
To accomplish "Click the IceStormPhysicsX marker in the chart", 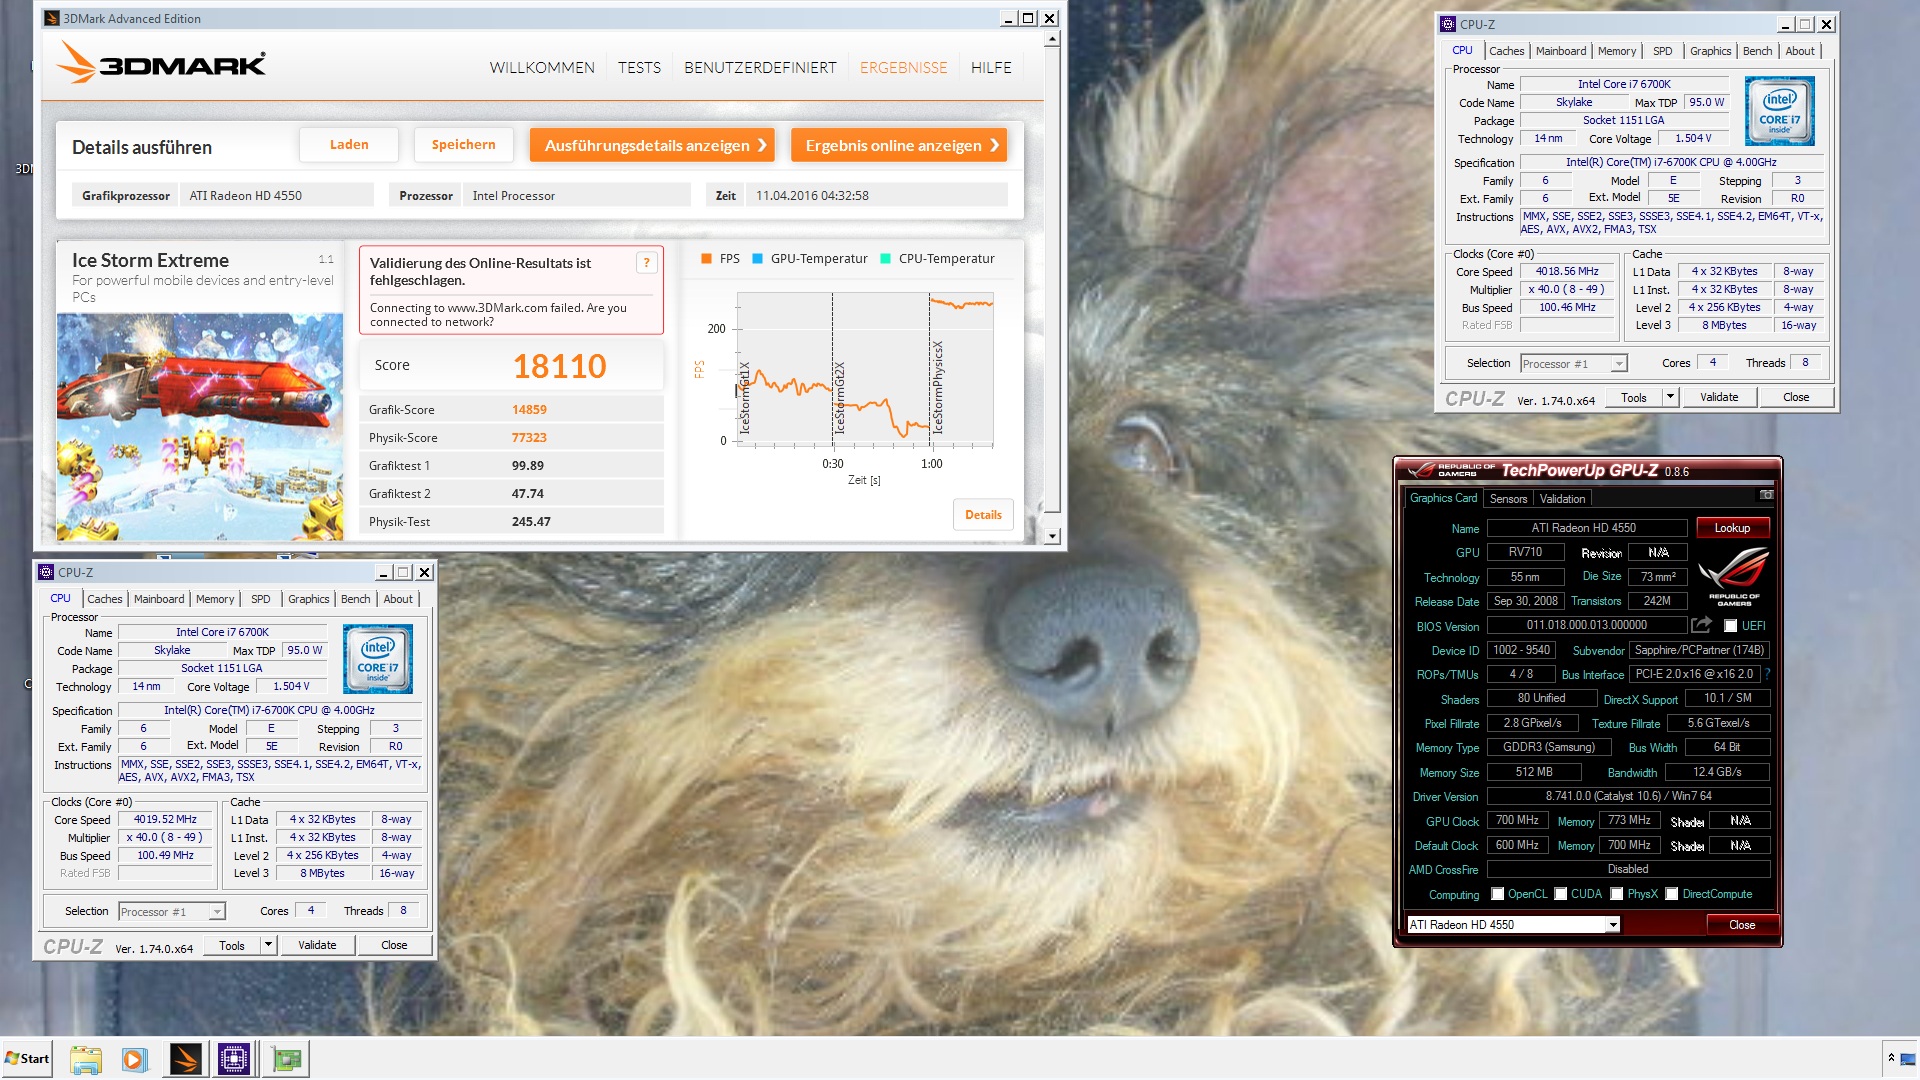I will 938,386.
